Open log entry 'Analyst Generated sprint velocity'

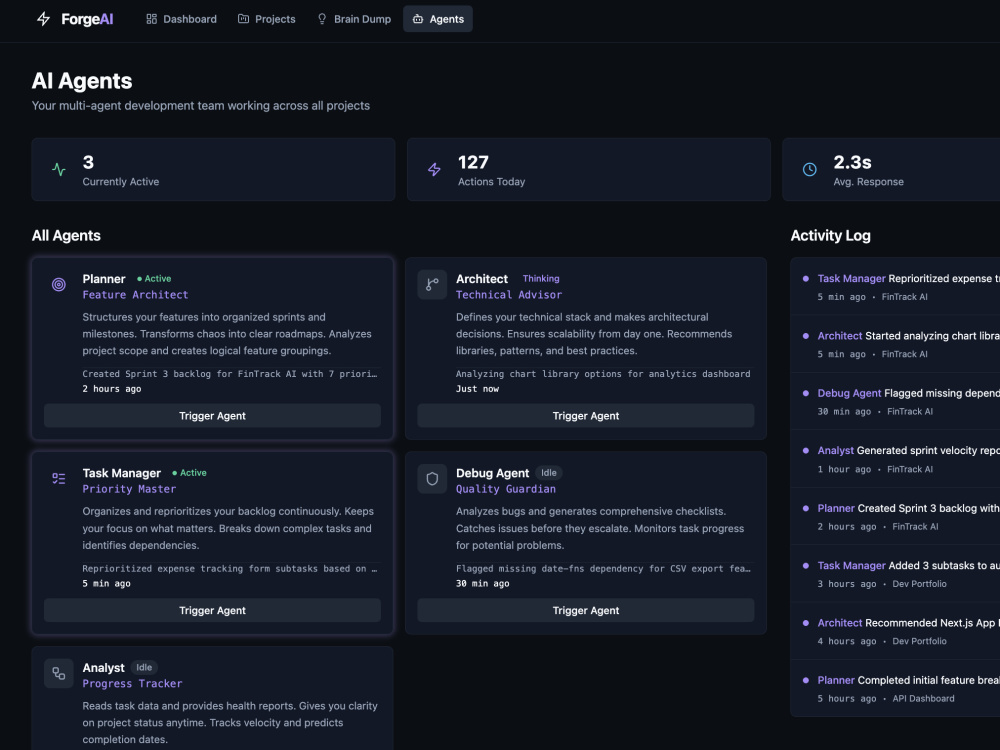[x=895, y=459]
